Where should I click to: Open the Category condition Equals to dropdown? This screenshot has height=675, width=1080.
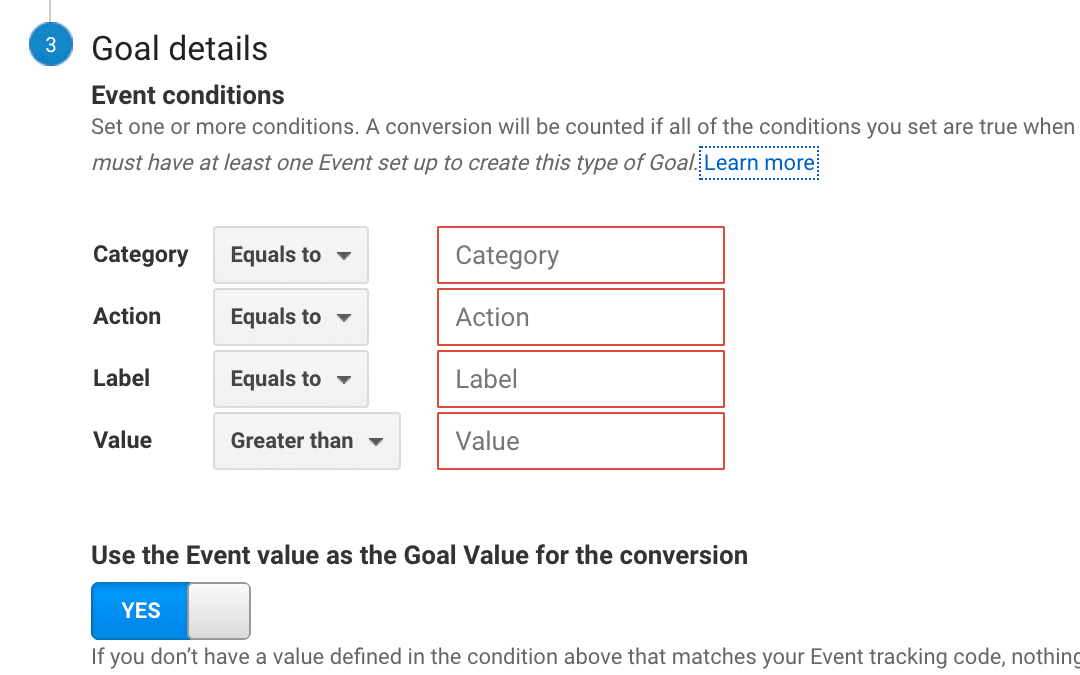point(291,255)
